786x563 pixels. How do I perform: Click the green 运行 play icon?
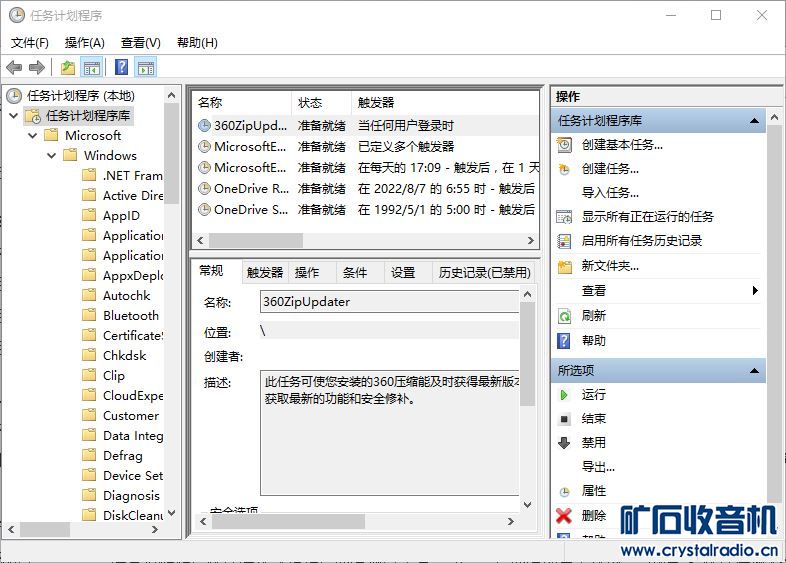564,395
